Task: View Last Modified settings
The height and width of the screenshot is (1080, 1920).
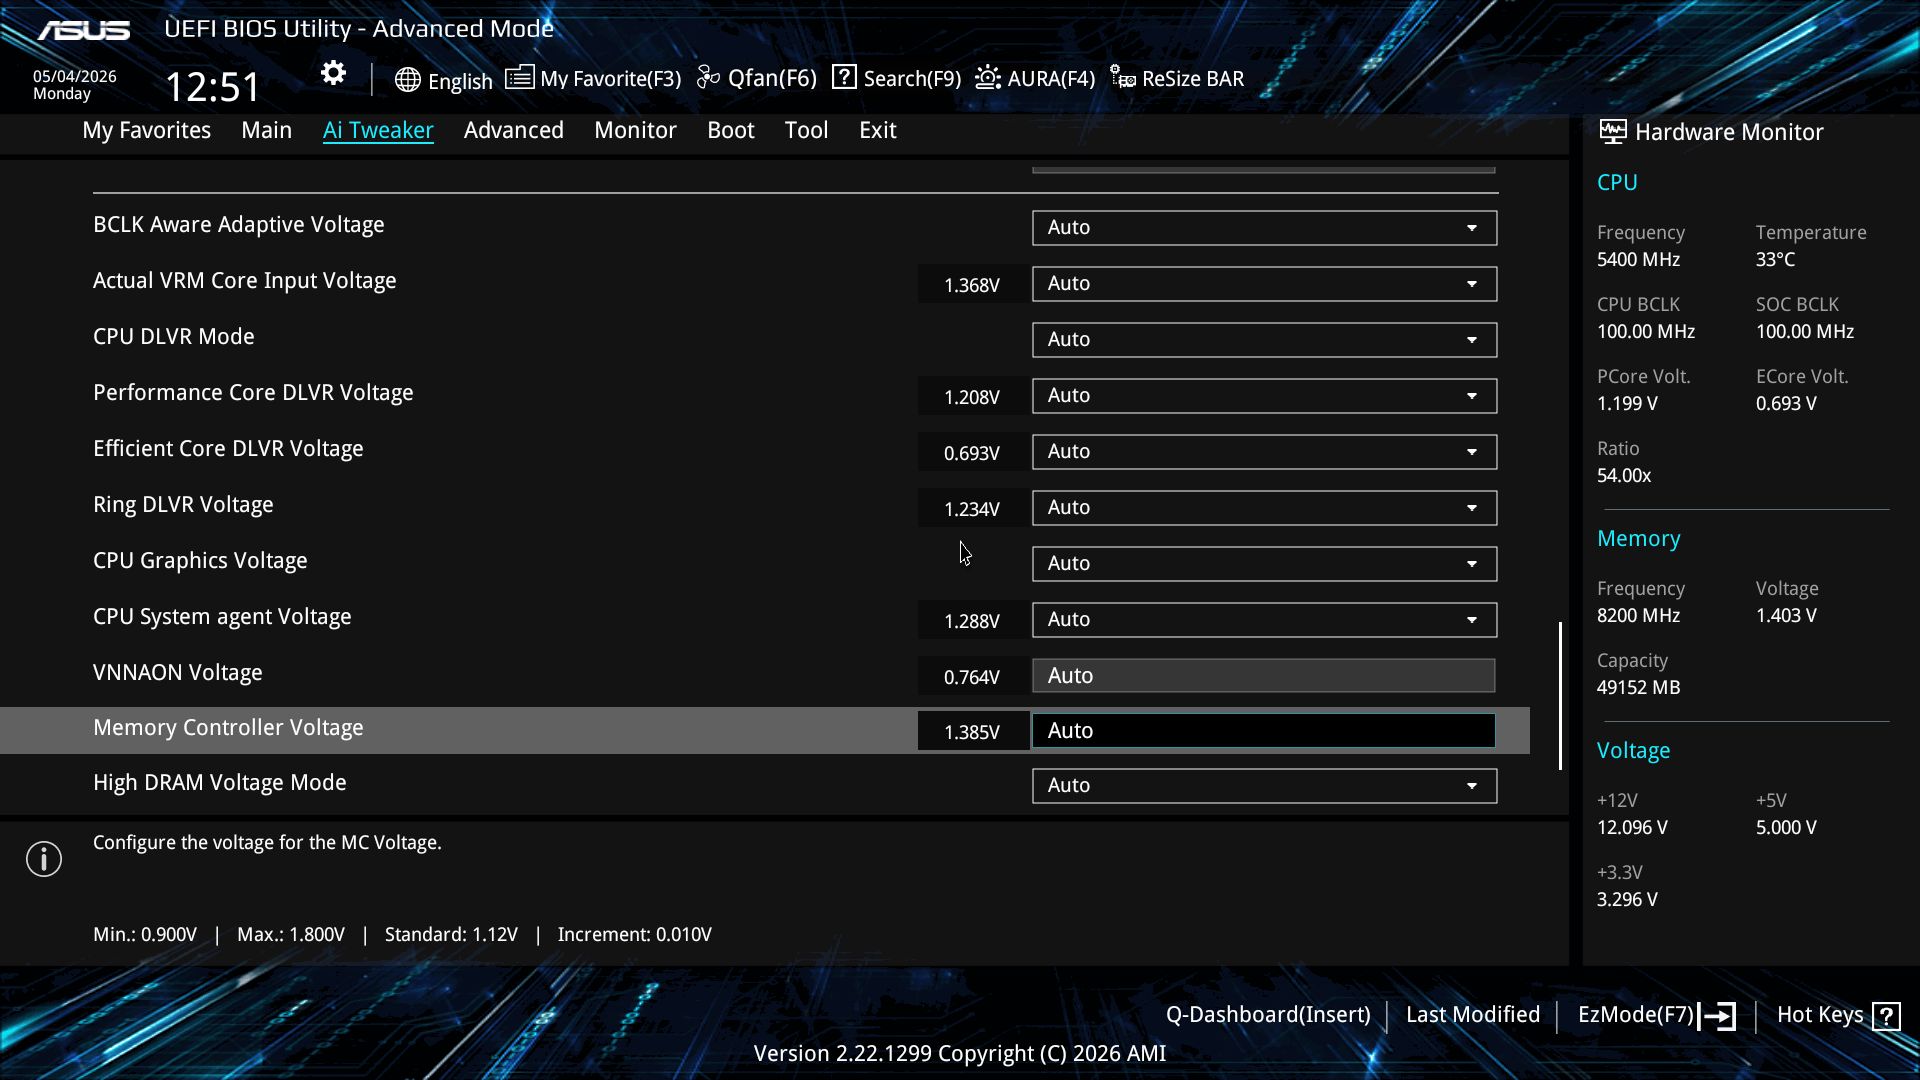Action: [1473, 1015]
